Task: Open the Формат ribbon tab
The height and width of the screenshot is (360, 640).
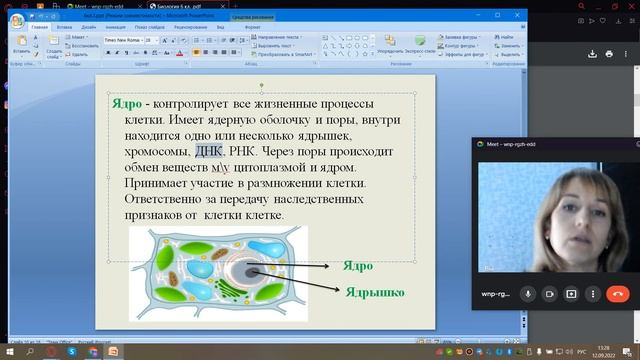Action: click(253, 27)
